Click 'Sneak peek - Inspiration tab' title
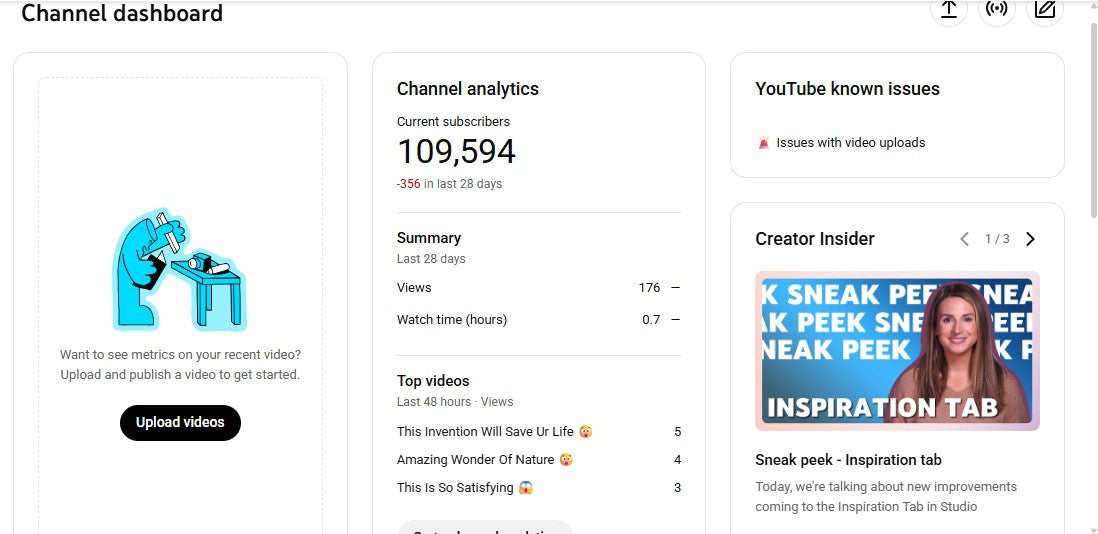Image resolution: width=1098 pixels, height=534 pixels. pyautogui.click(x=848, y=460)
